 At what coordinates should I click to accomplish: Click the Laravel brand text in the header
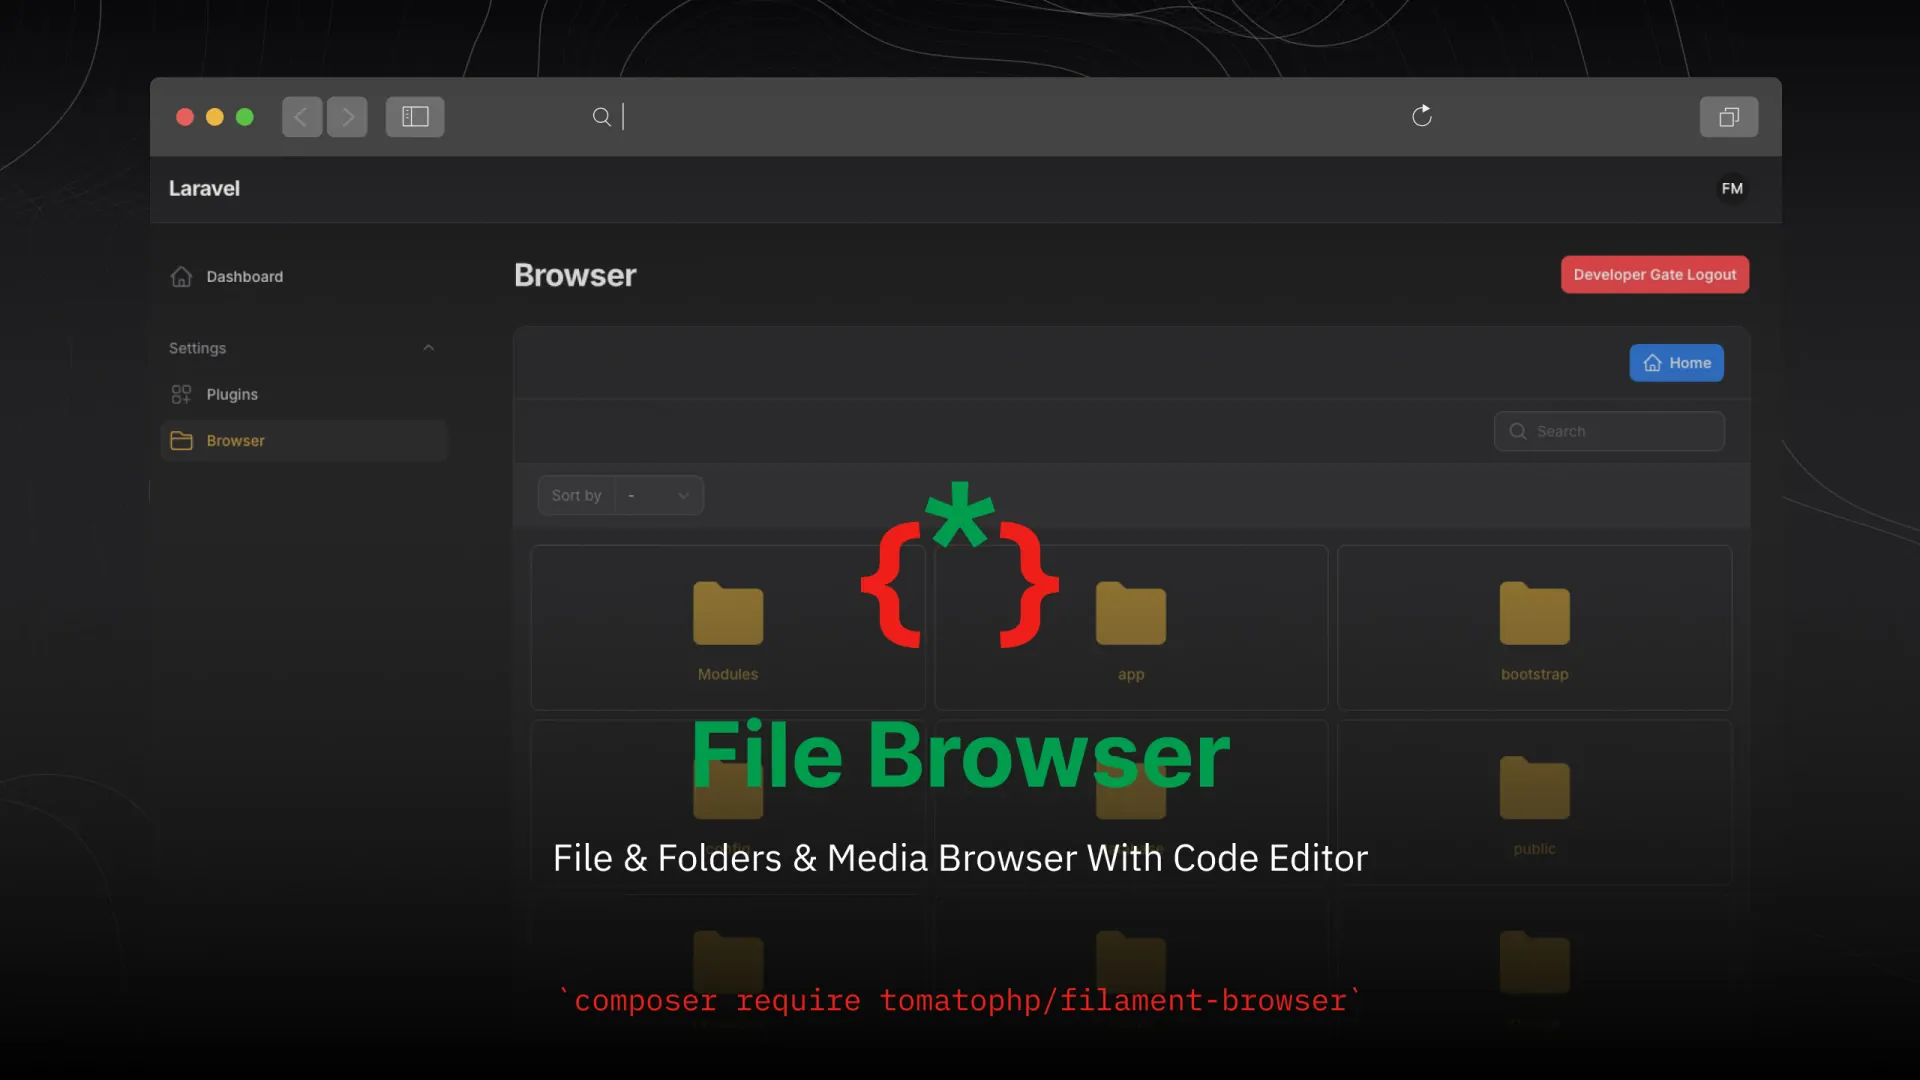pyautogui.click(x=204, y=188)
